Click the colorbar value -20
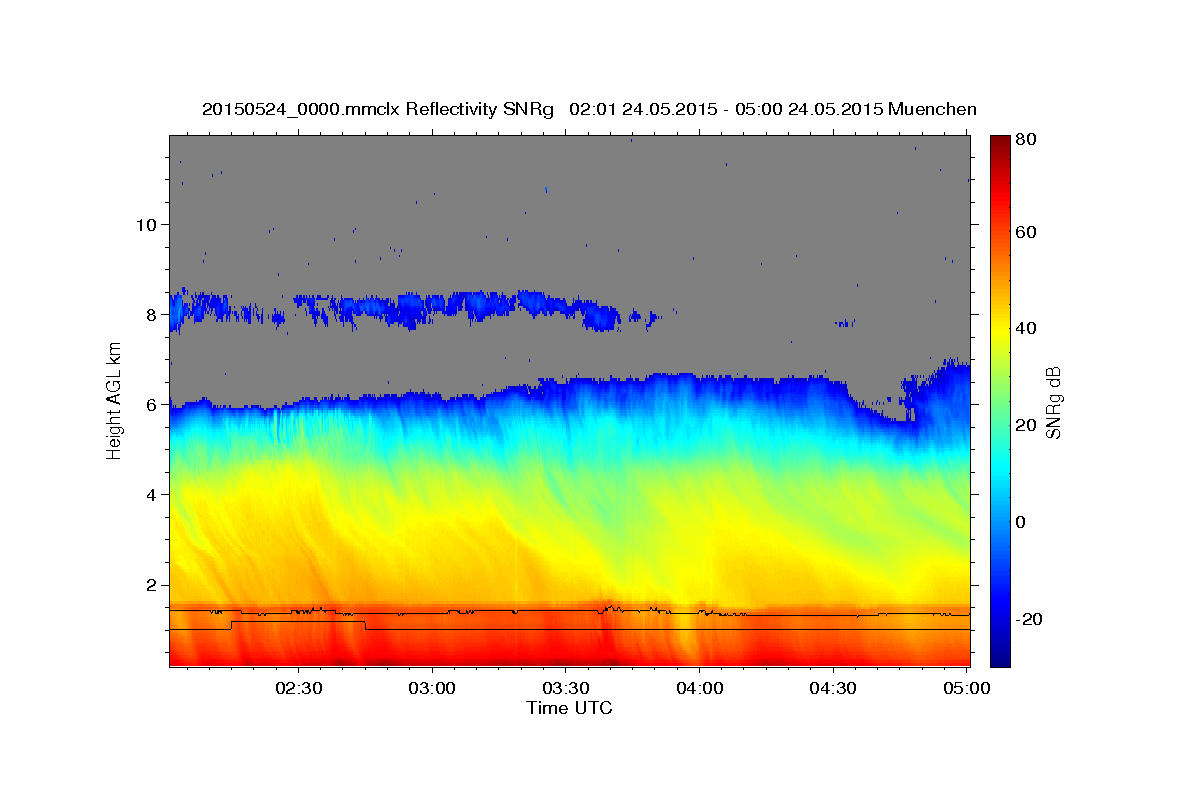This screenshot has height=800, width=1200. [1028, 619]
